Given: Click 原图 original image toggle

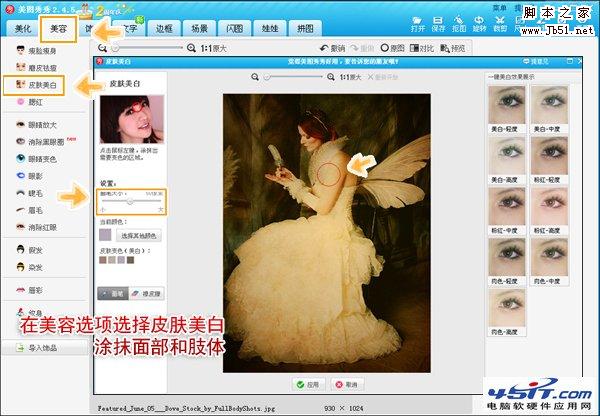Looking at the screenshot, I should tap(393, 48).
